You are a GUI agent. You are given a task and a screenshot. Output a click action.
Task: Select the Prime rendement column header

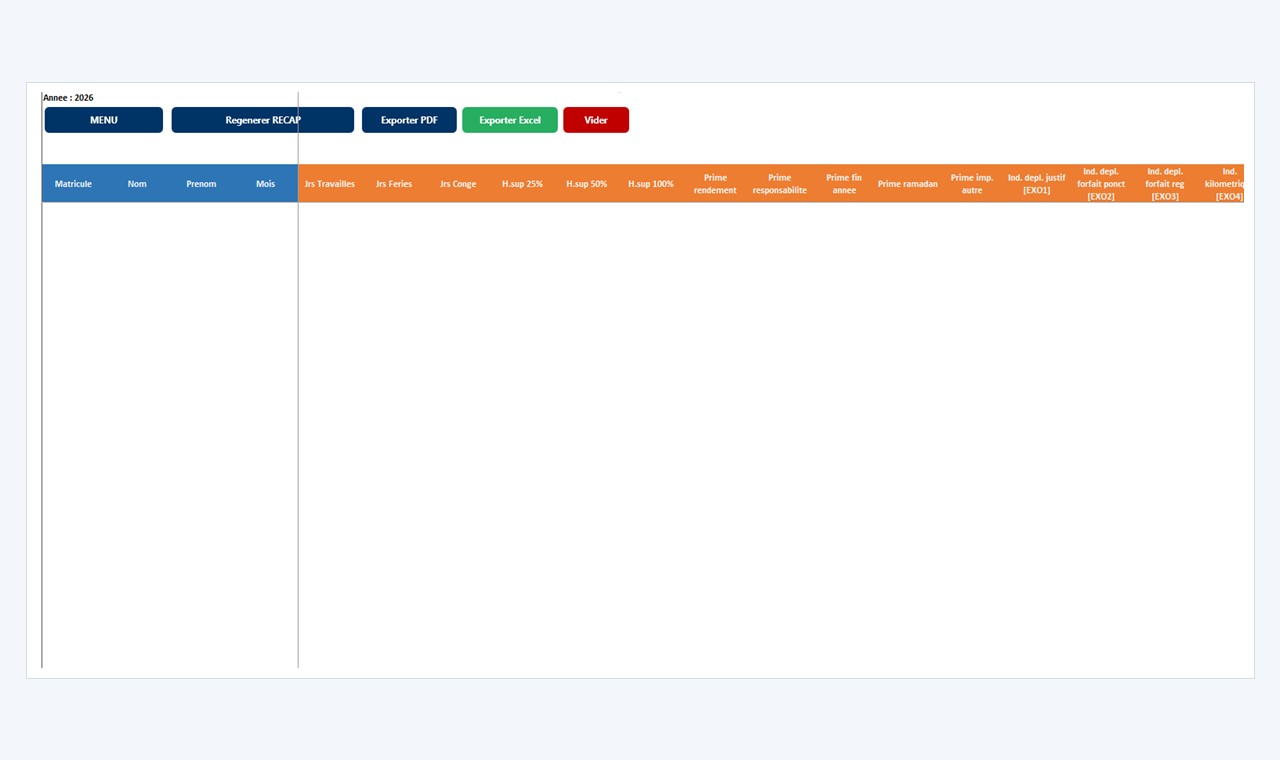click(715, 184)
